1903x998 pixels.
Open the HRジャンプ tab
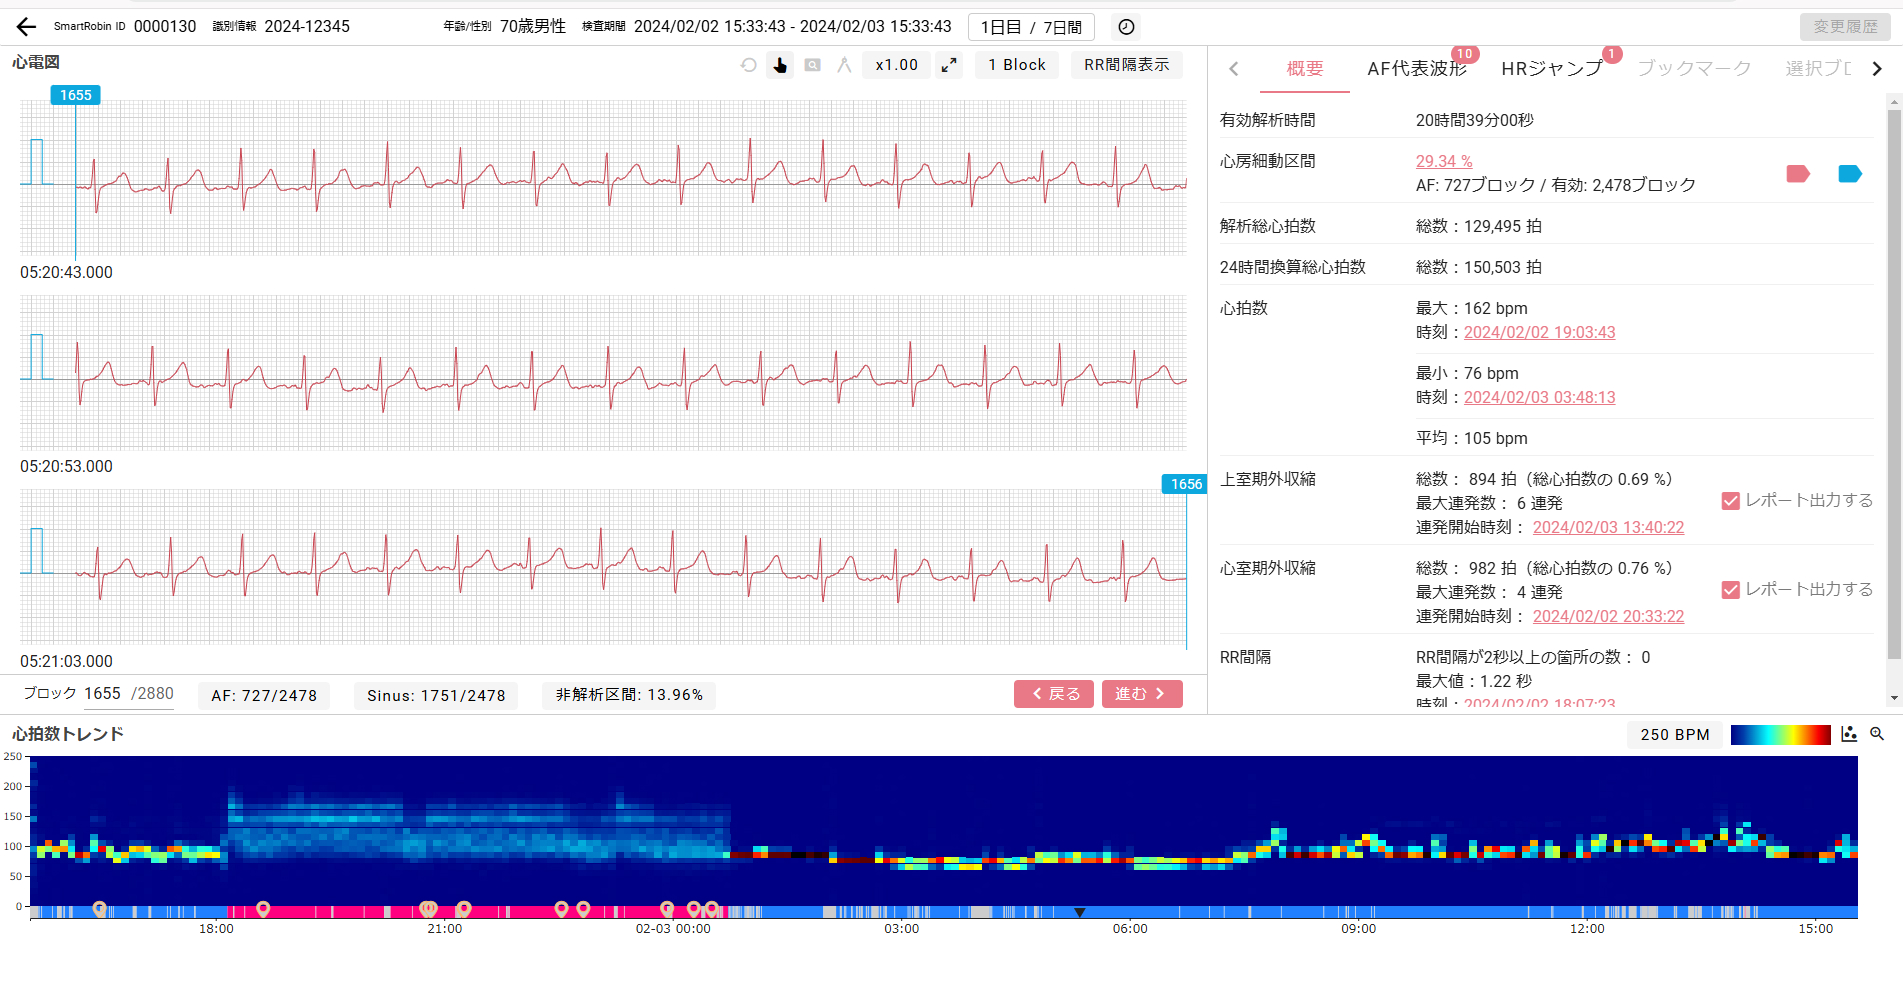1551,69
